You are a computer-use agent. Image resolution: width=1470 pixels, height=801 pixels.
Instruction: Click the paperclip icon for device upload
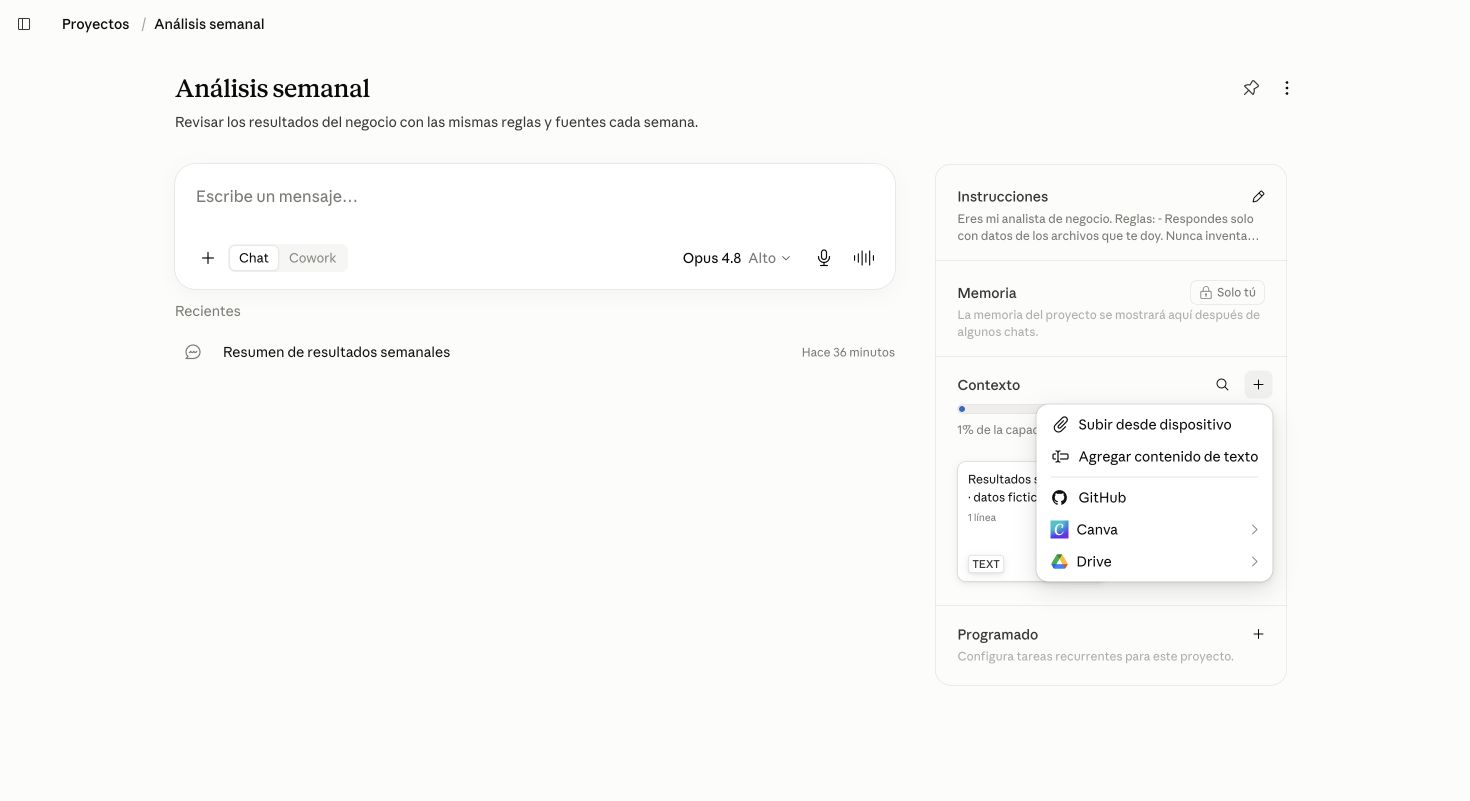pos(1061,425)
